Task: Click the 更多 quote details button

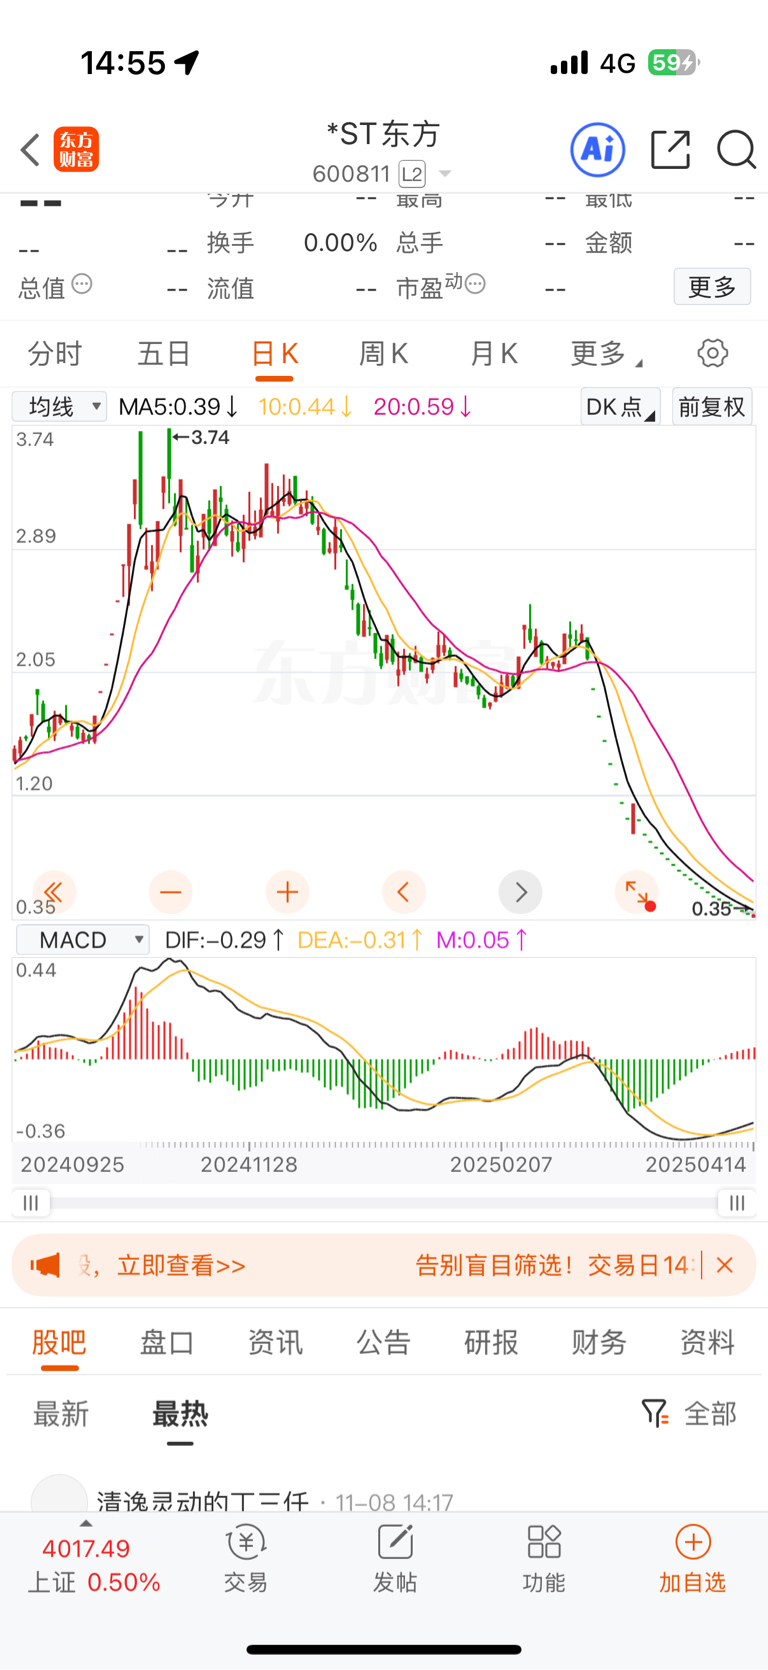Action: point(712,287)
